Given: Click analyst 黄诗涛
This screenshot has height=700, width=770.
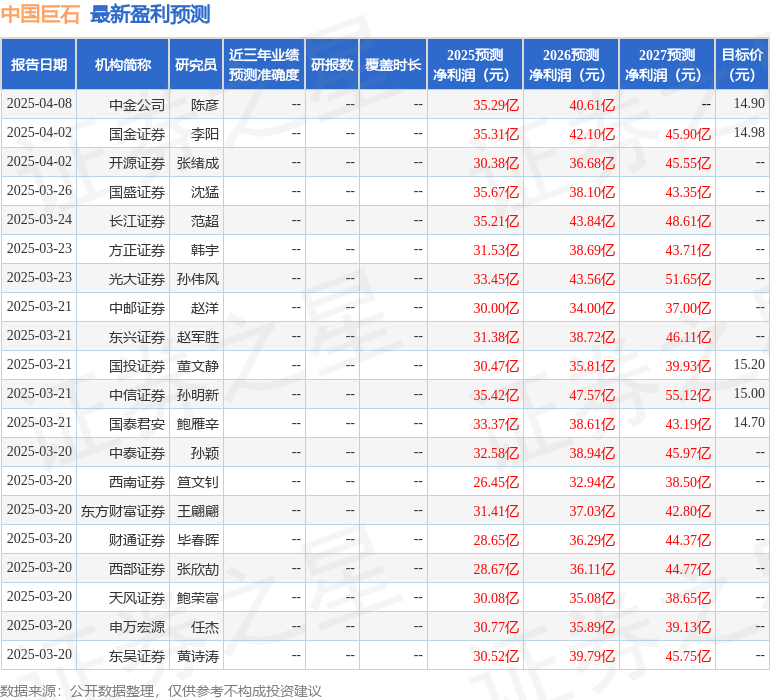Looking at the screenshot, I should coord(198,655).
